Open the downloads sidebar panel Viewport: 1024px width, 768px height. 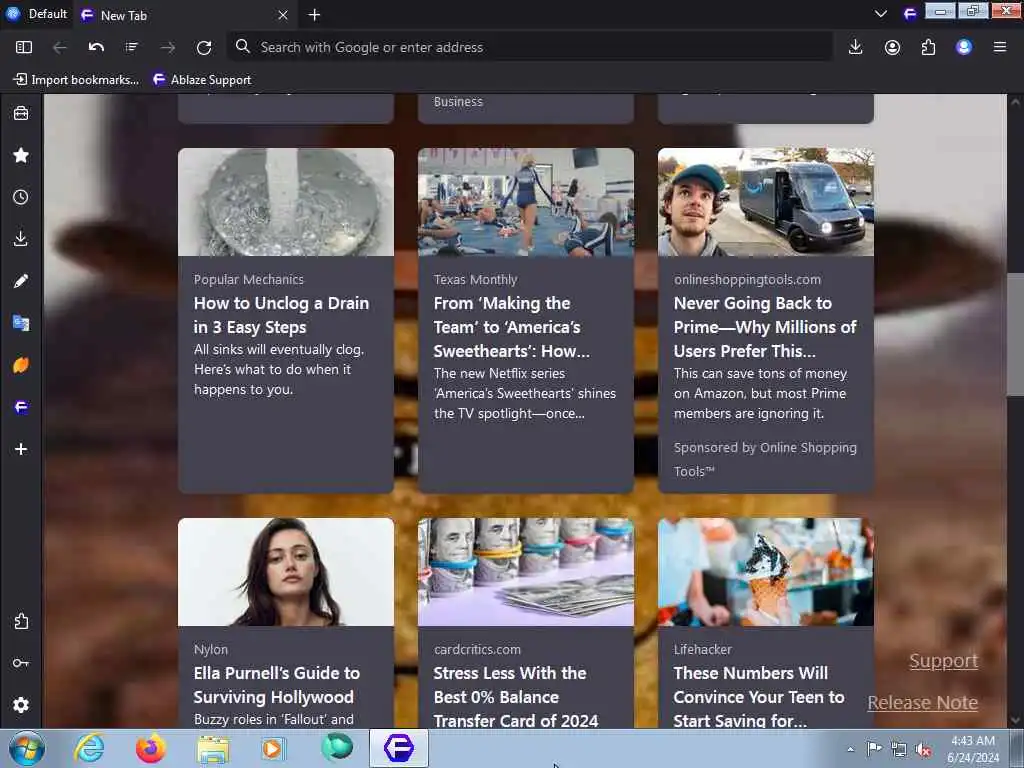click(21, 239)
